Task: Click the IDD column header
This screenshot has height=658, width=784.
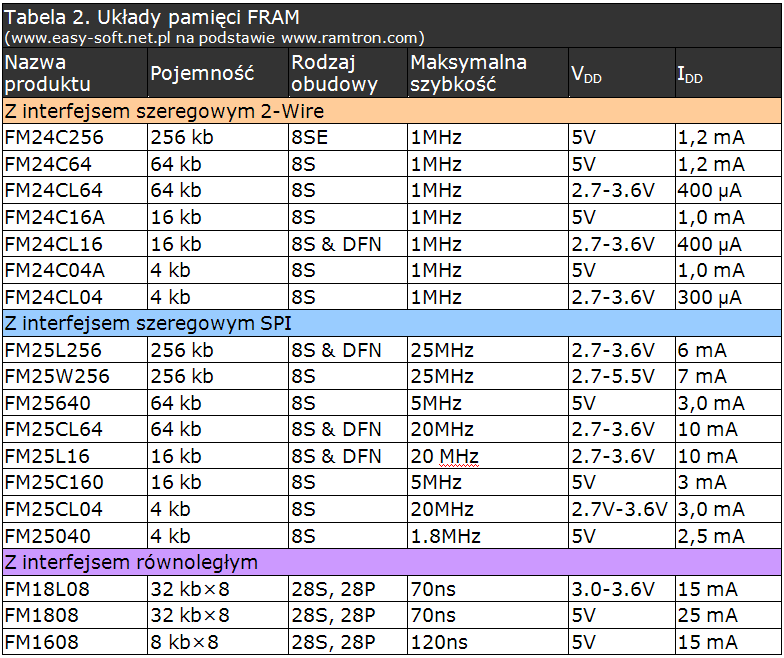Action: [x=728, y=73]
